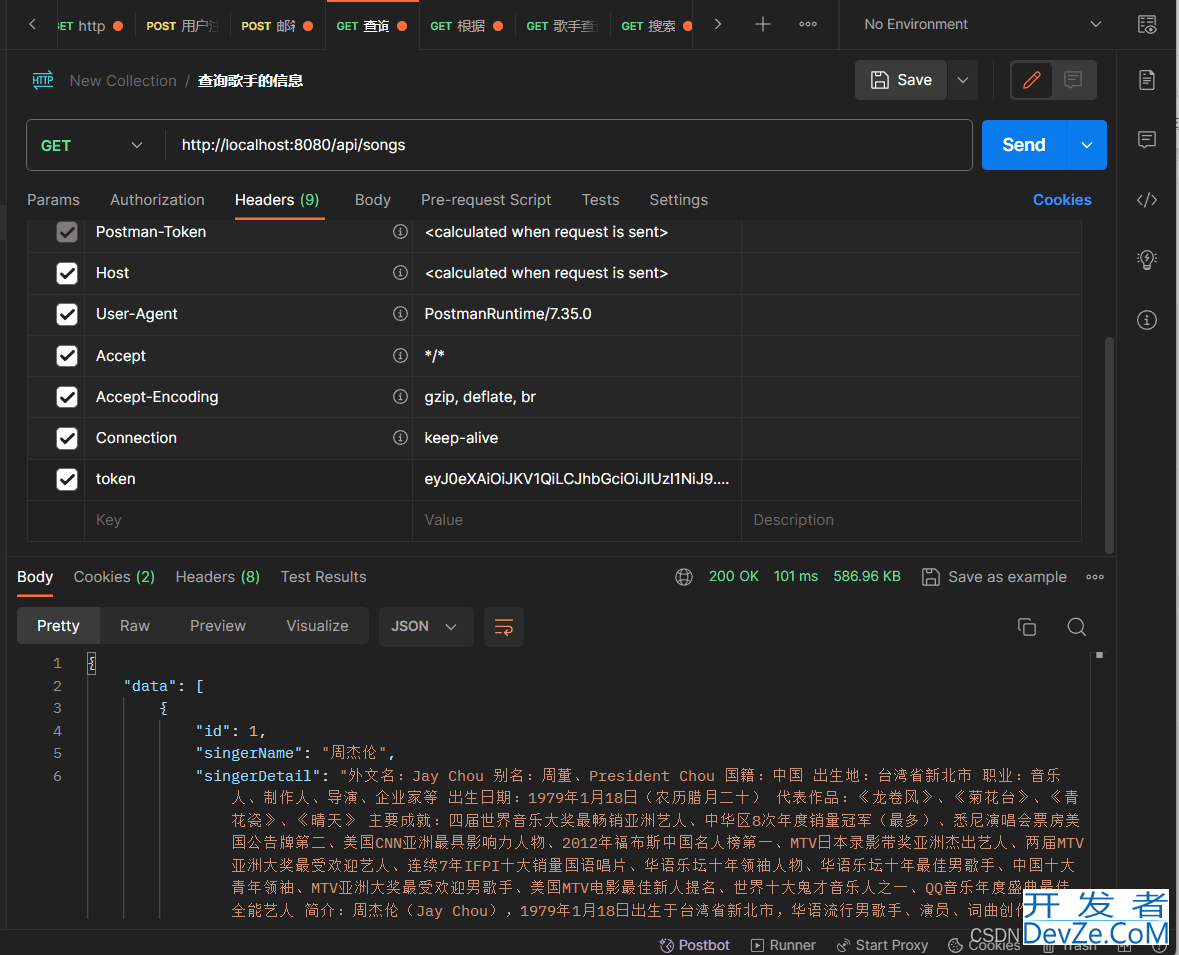Click the lightbulb related requests icon
The width and height of the screenshot is (1179, 955).
point(1147,259)
